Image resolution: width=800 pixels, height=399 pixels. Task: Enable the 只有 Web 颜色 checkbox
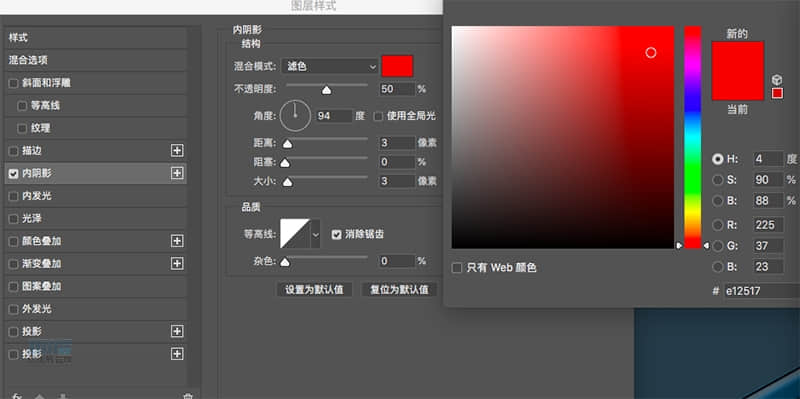click(457, 268)
